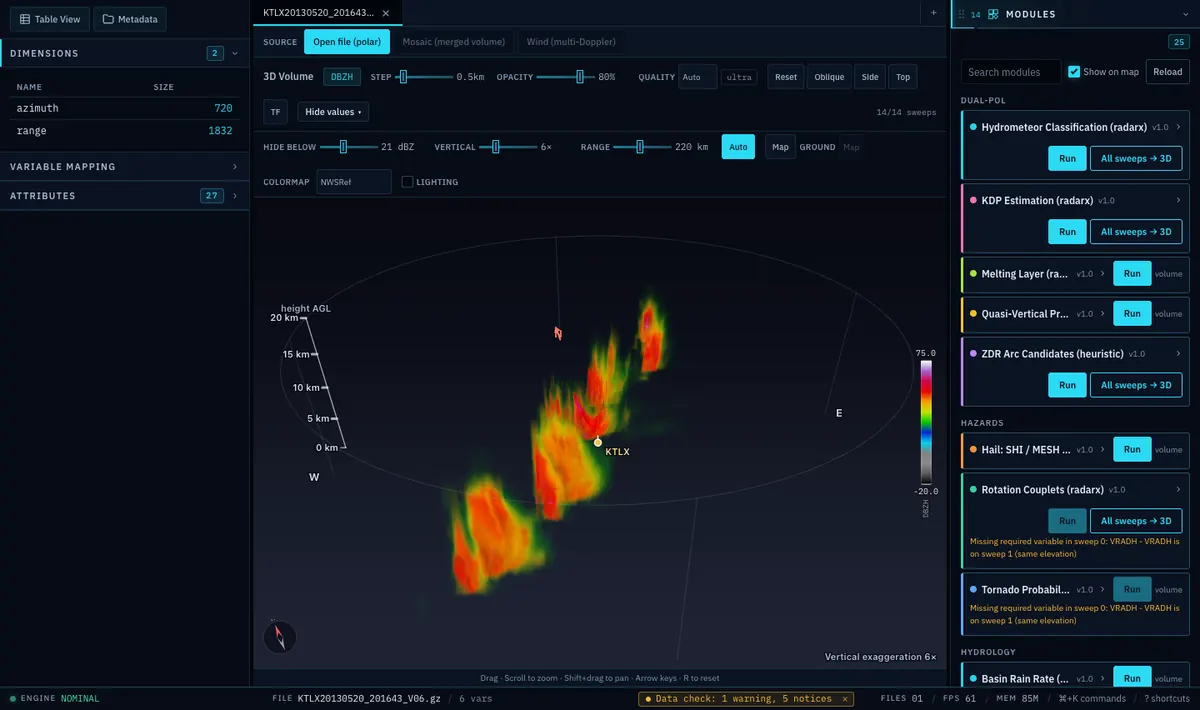Run the Hail SHI / MESH module

tap(1132, 449)
